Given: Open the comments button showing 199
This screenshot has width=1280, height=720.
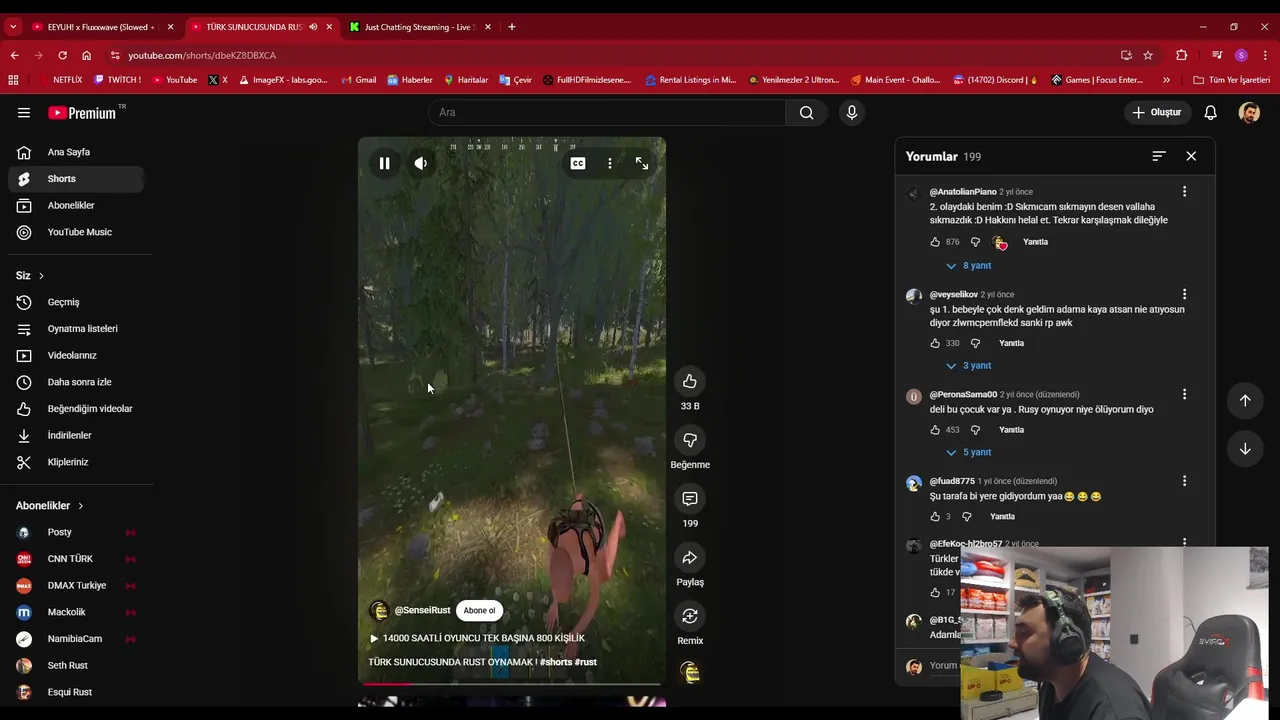Looking at the screenshot, I should pos(690,498).
